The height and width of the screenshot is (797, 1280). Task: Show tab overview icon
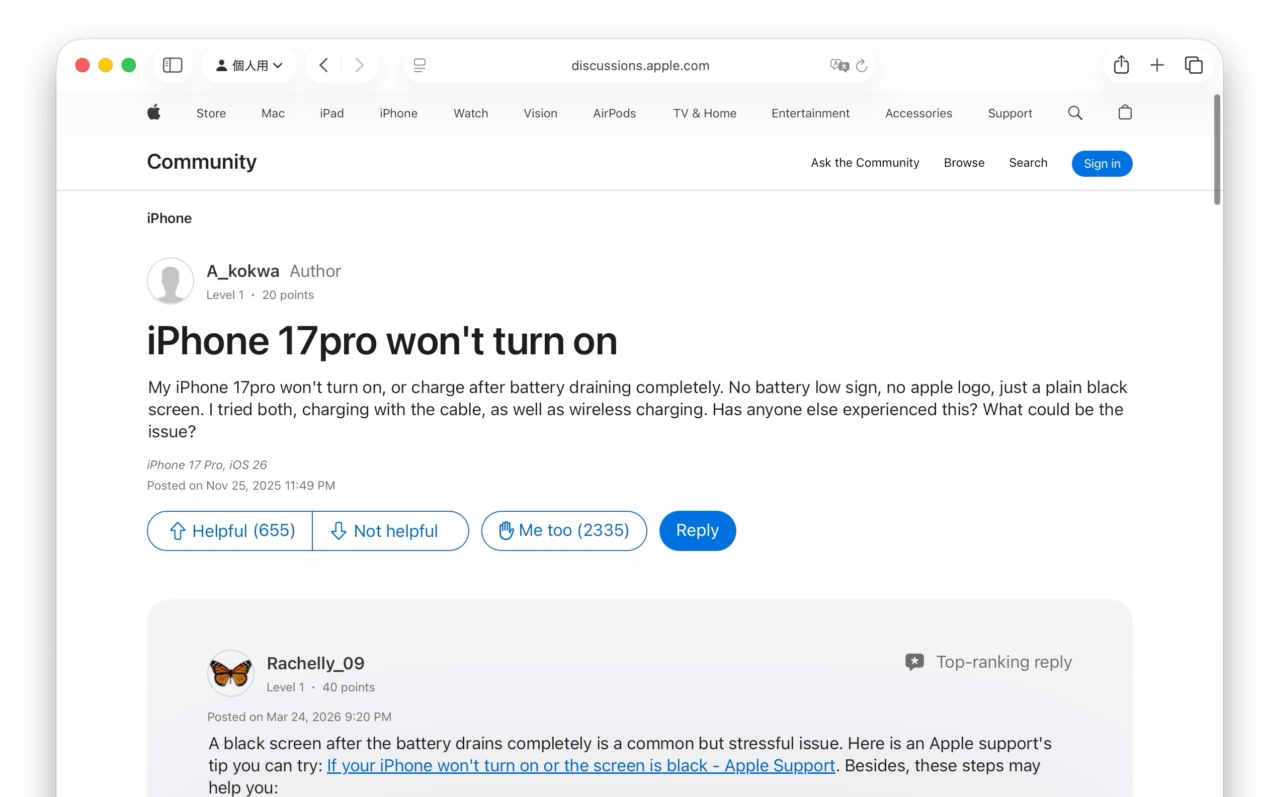[1194, 65]
